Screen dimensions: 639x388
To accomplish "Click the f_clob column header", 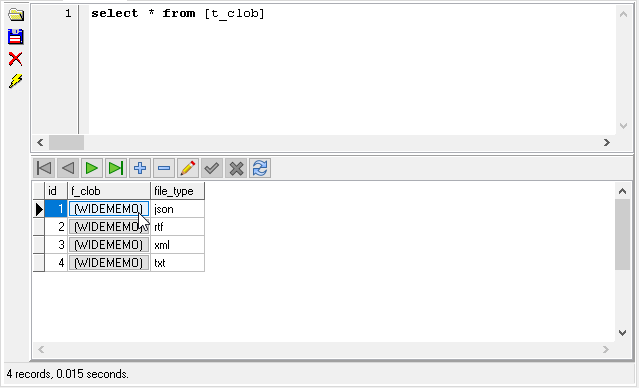I will [109, 191].
